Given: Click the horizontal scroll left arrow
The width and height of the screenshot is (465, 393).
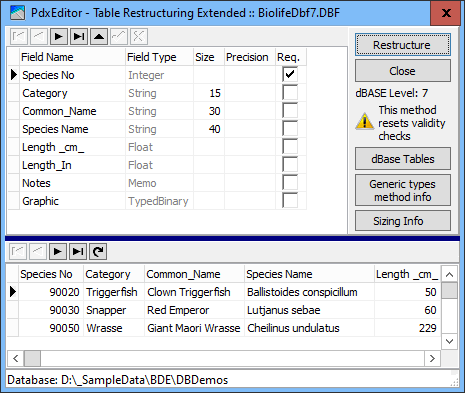Looking at the screenshot, I should click(15, 358).
